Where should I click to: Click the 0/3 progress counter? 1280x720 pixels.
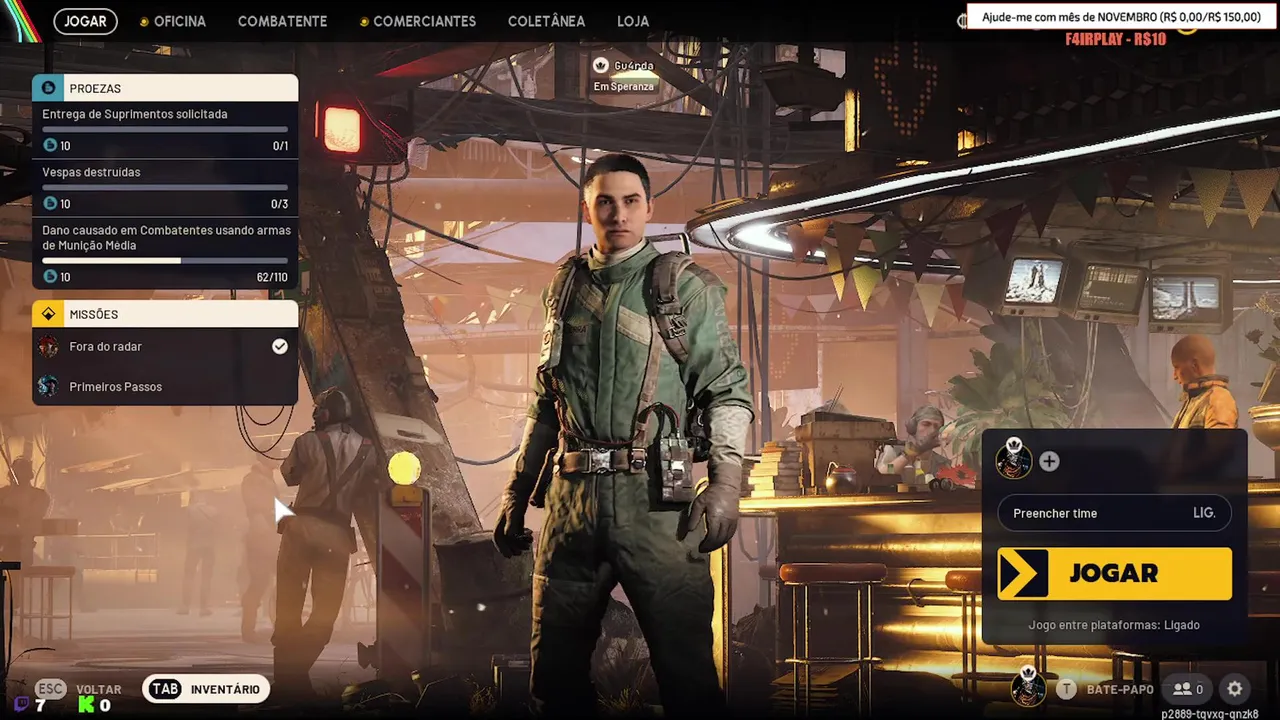point(280,204)
